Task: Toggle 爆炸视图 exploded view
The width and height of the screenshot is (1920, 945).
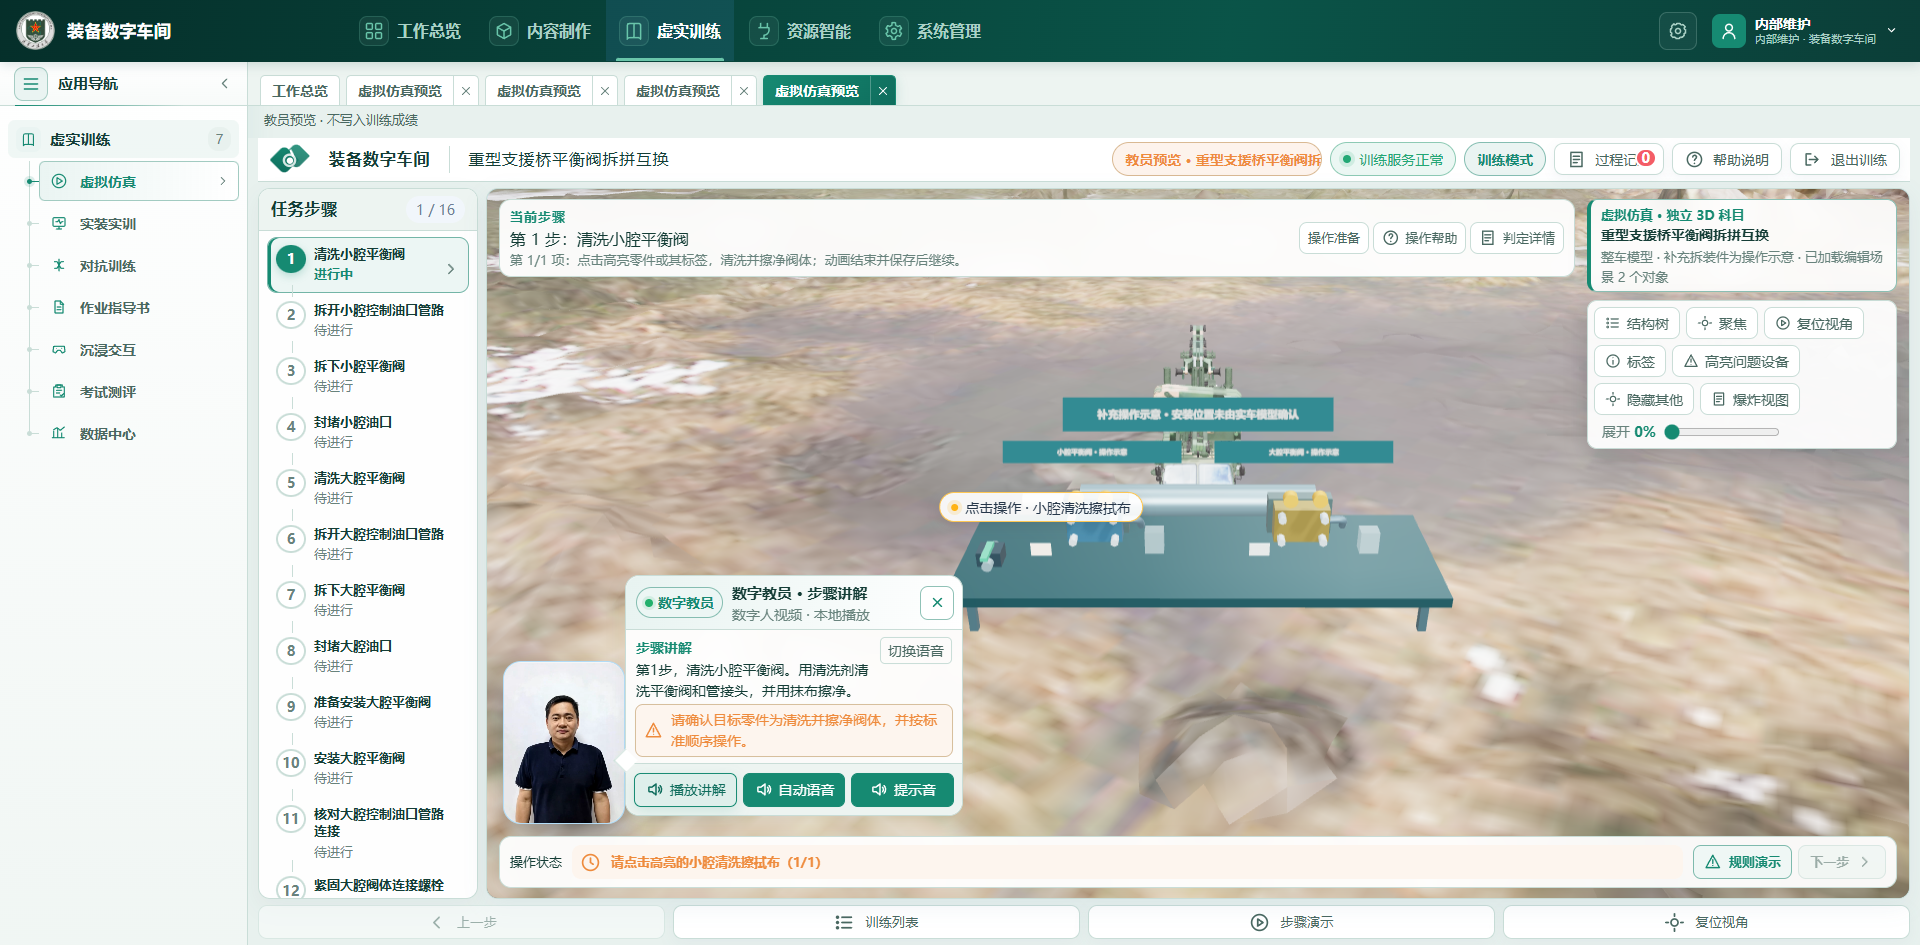Action: pos(1750,400)
